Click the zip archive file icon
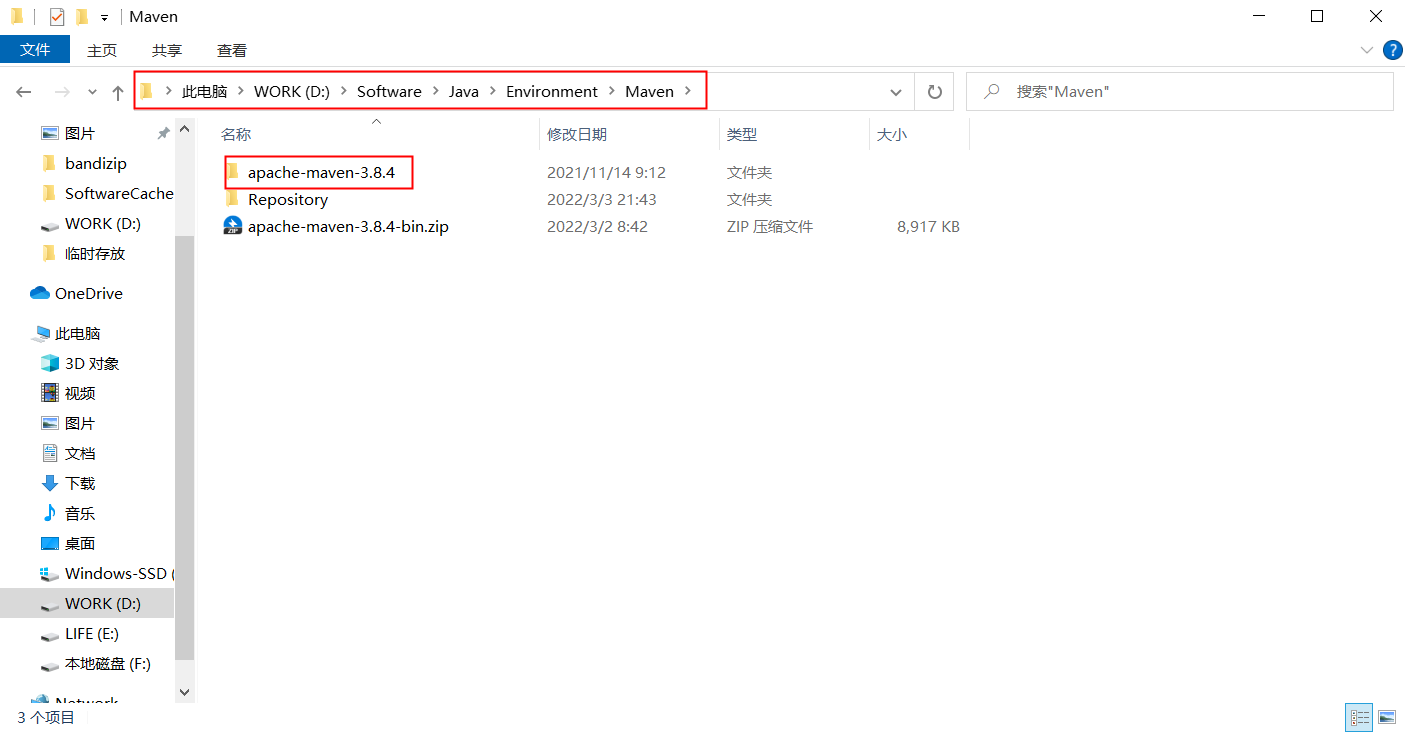 (232, 226)
